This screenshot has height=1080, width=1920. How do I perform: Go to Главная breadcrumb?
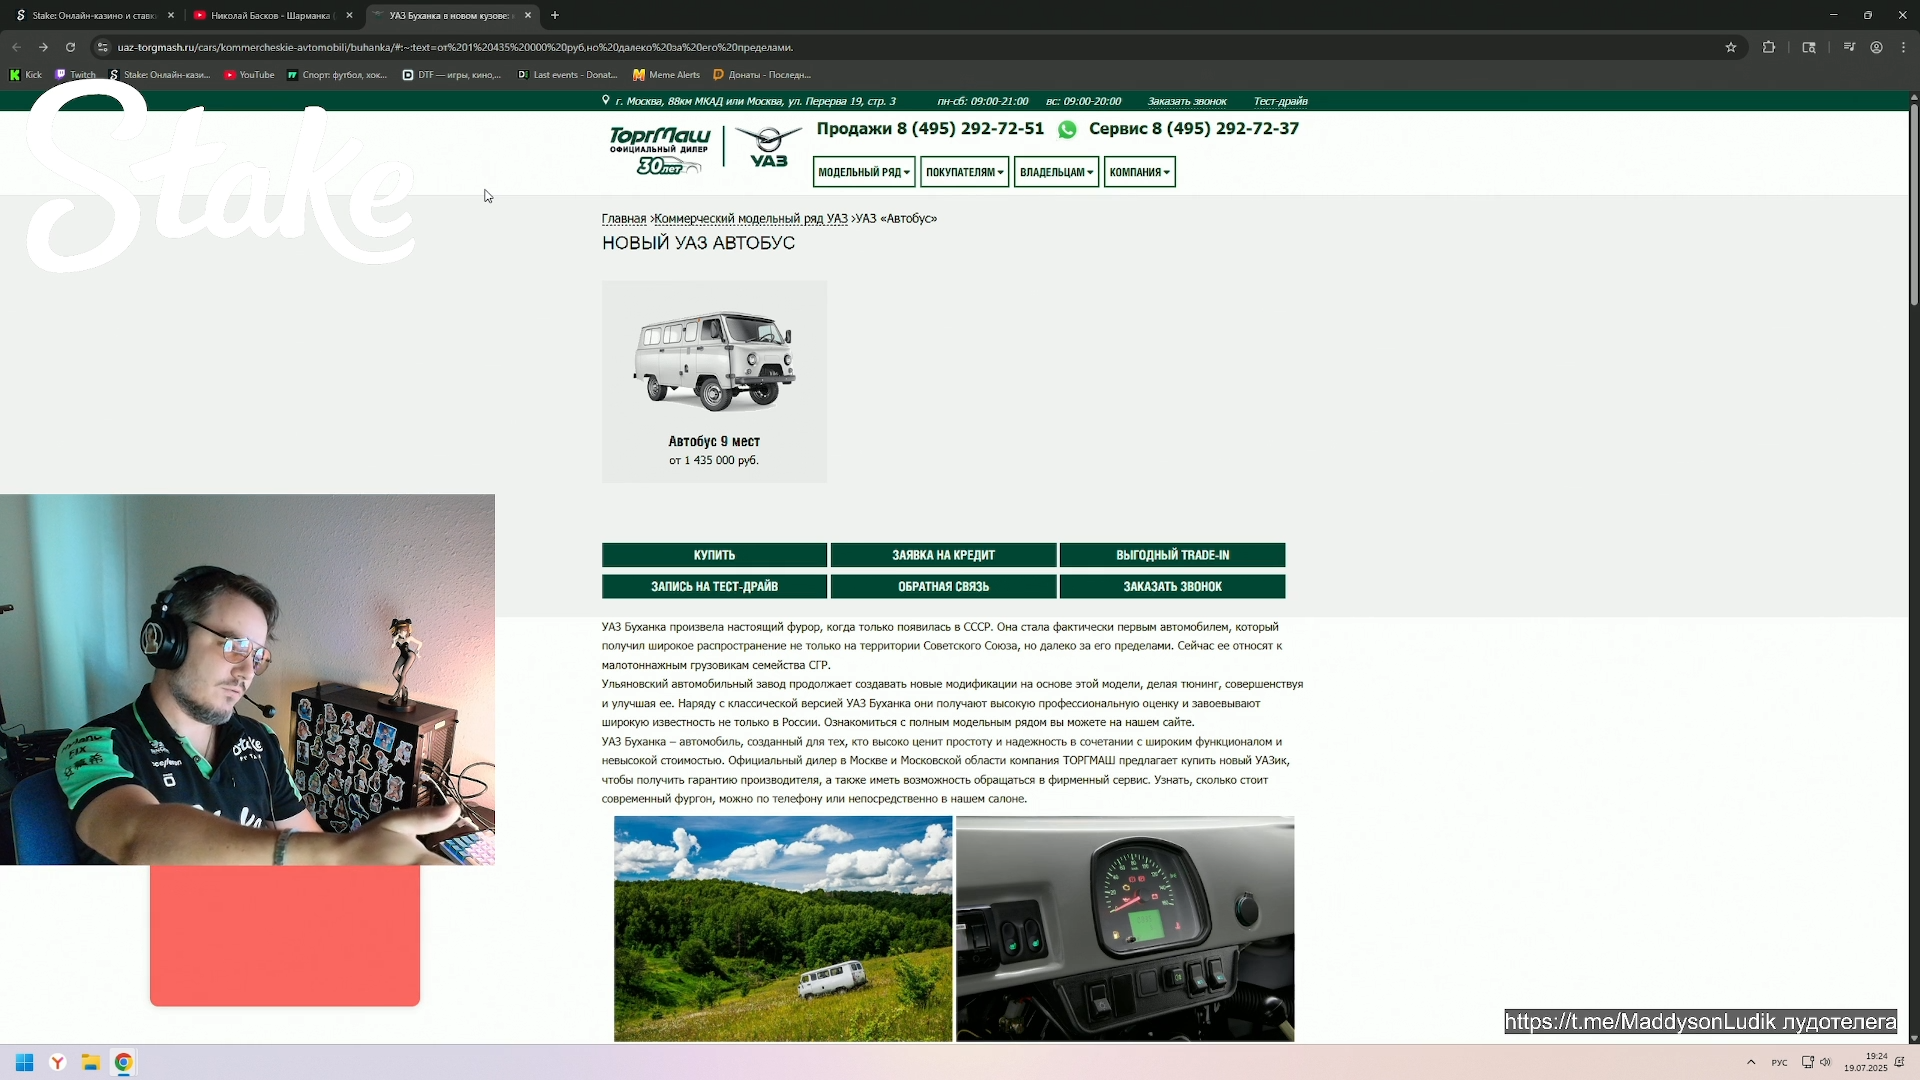(x=624, y=219)
